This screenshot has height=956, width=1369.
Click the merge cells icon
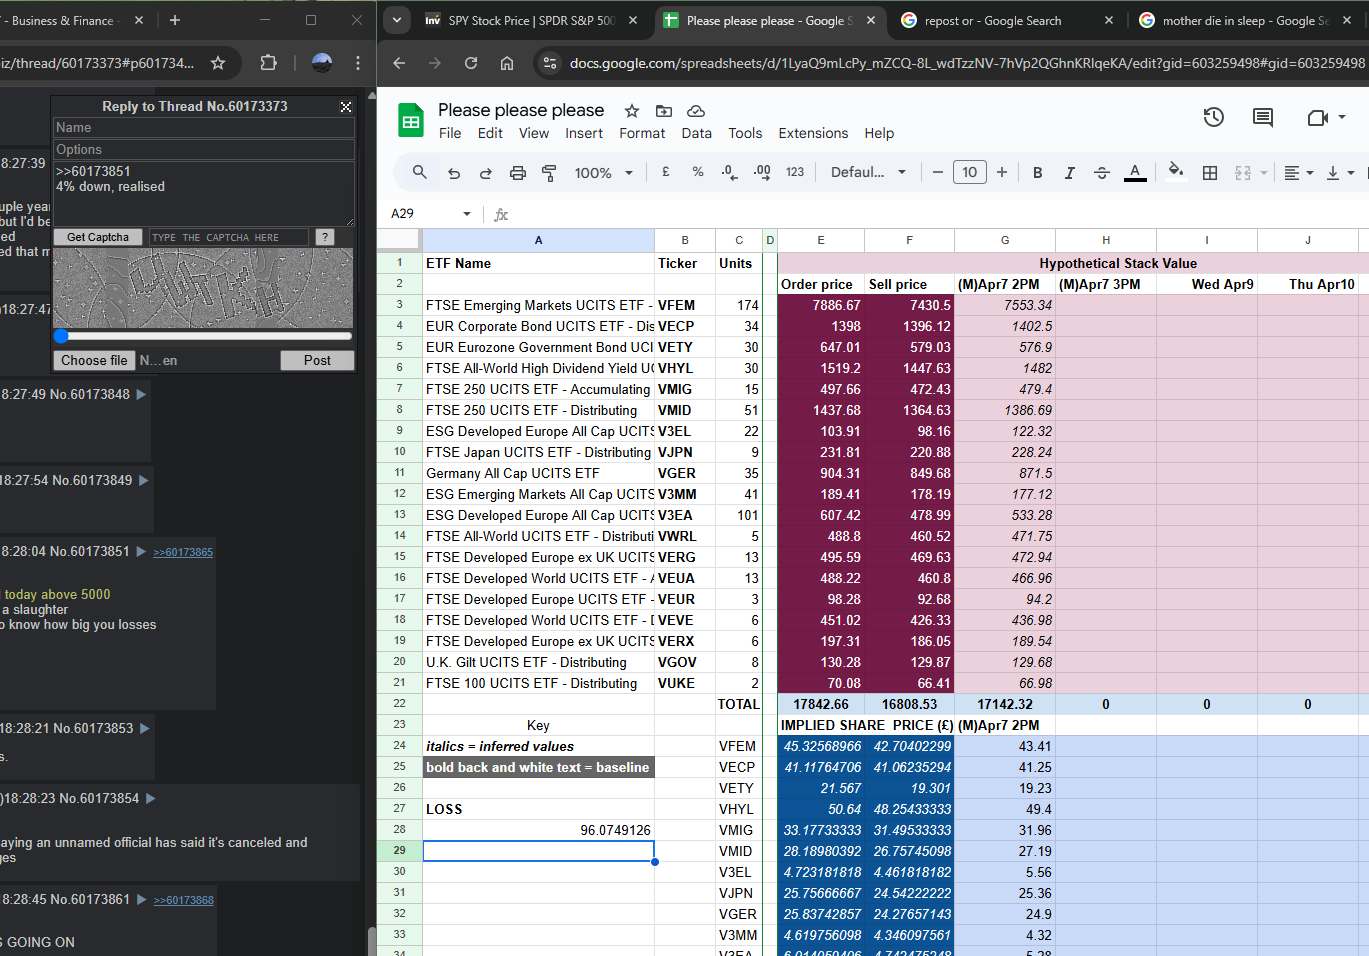coord(1243,173)
